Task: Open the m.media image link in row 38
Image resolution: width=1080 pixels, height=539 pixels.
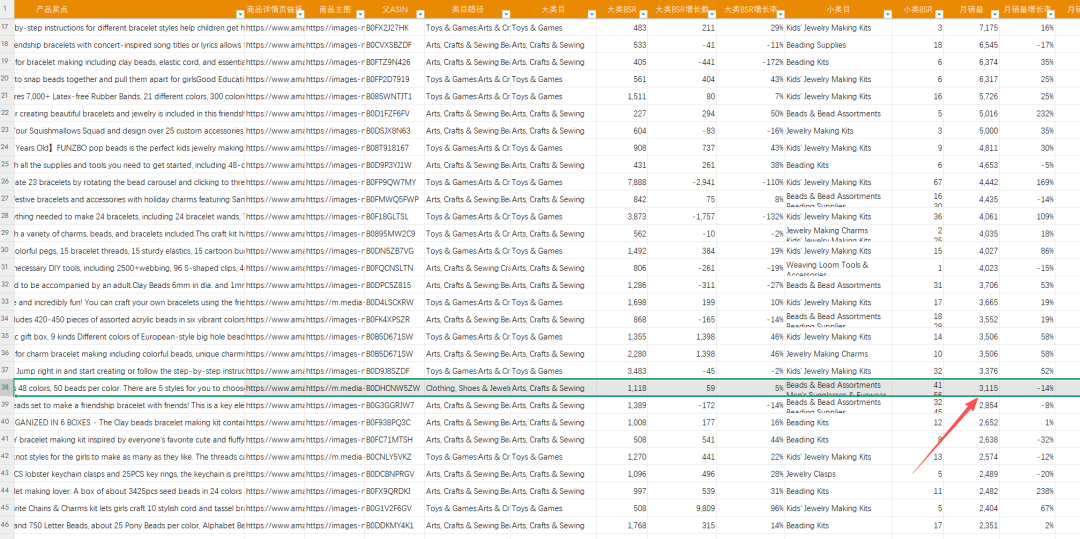Action: coord(334,388)
